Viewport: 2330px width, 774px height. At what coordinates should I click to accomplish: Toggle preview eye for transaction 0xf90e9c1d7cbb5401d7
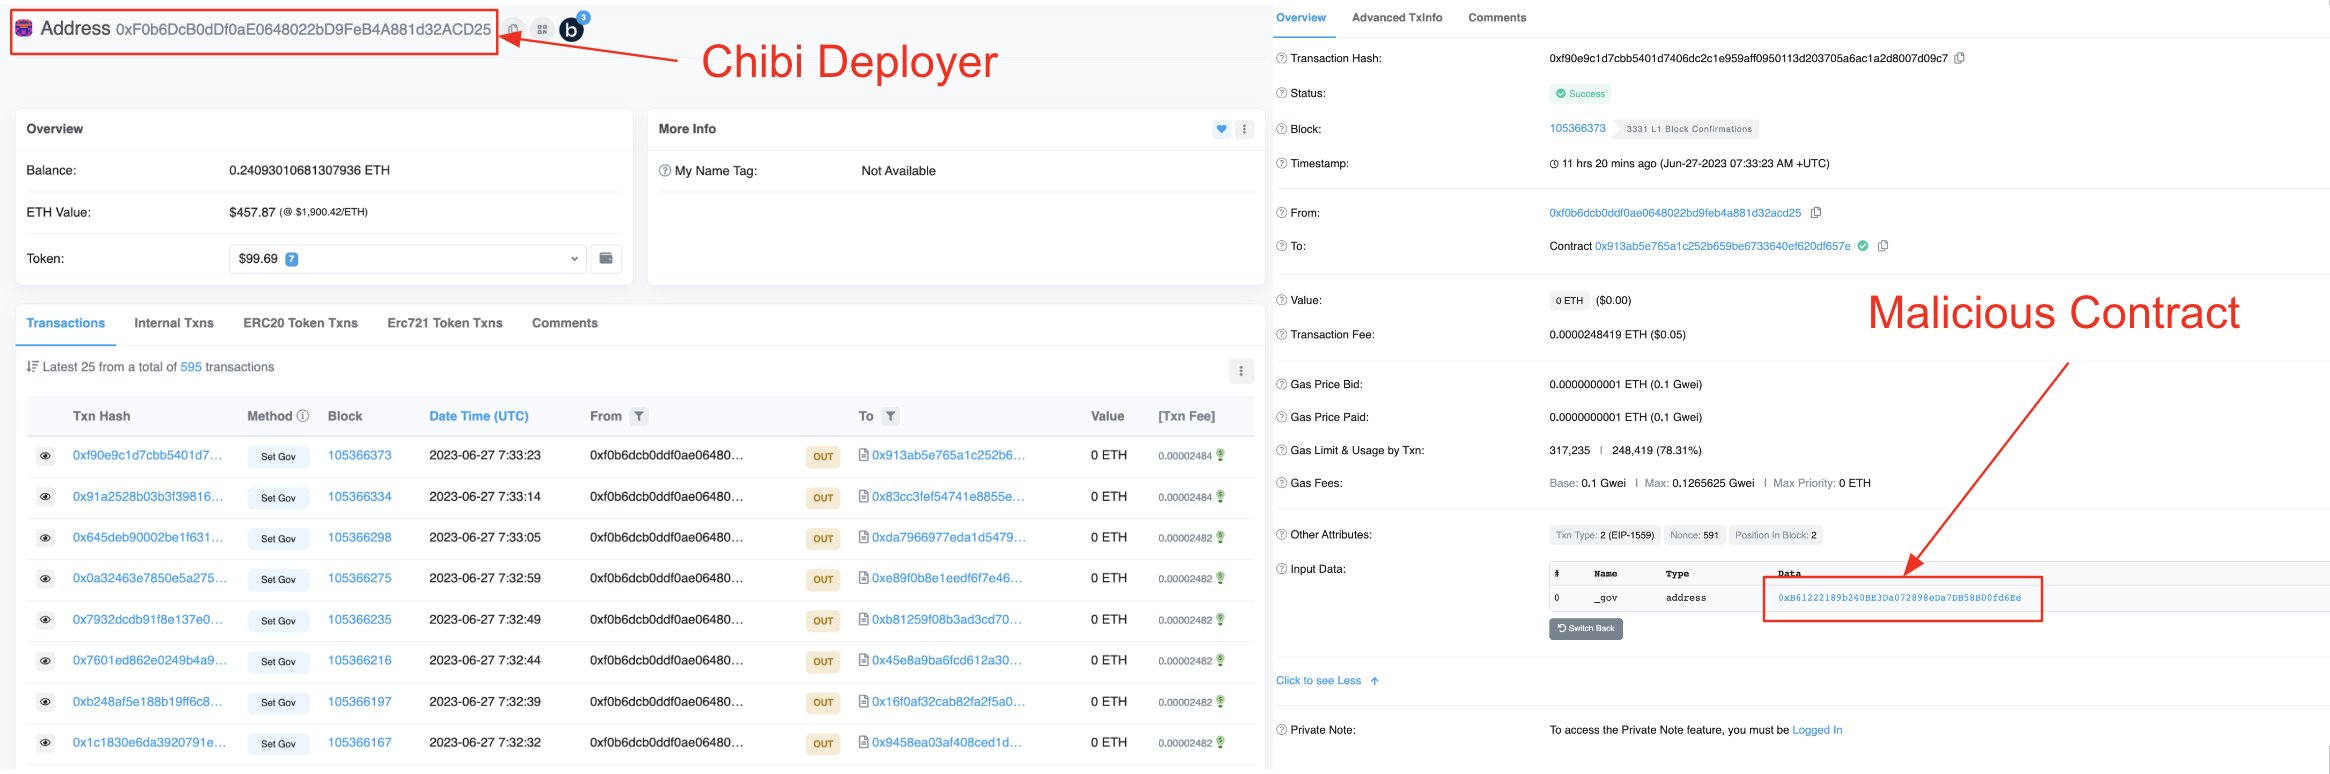click(45, 456)
